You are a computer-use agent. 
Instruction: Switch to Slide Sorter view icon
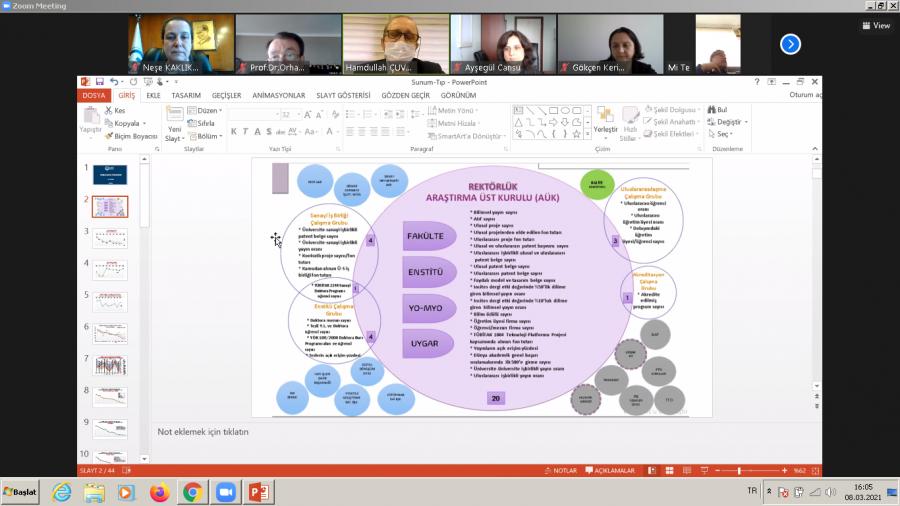click(671, 470)
